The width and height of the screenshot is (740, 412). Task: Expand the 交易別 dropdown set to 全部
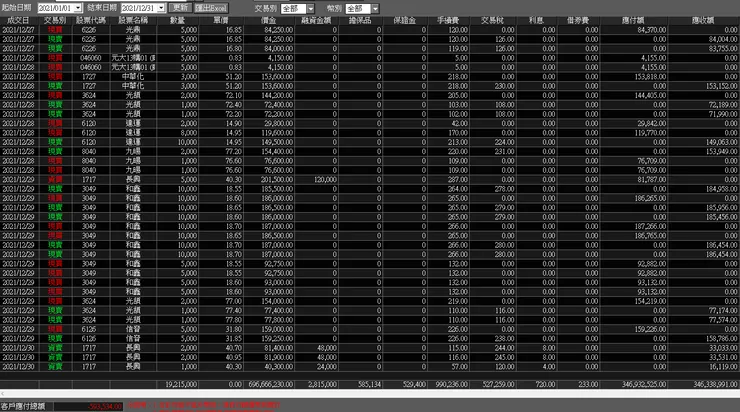tap(311, 8)
